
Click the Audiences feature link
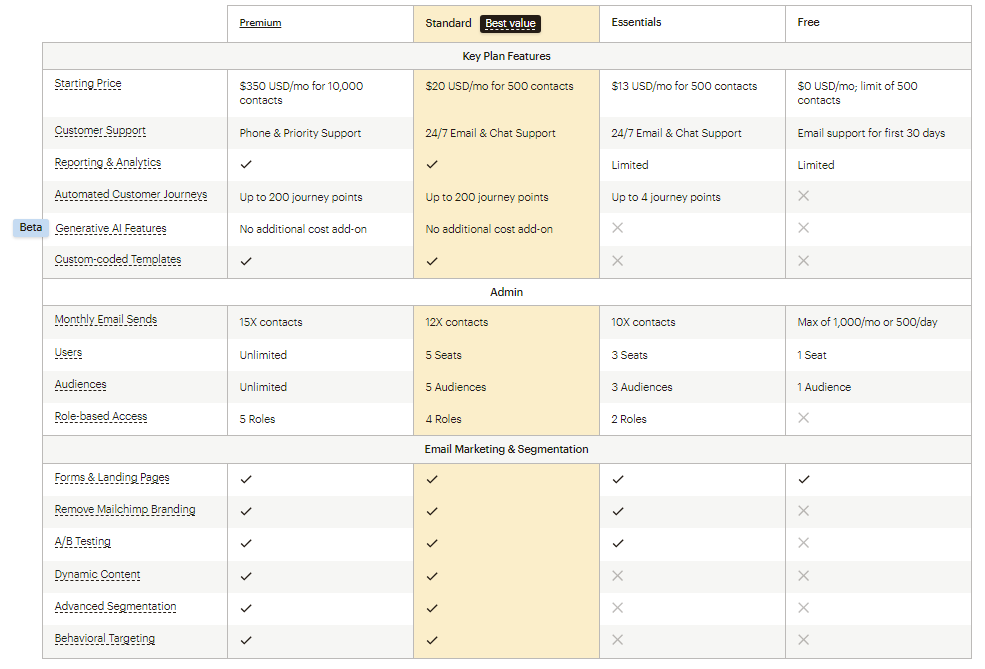click(80, 384)
